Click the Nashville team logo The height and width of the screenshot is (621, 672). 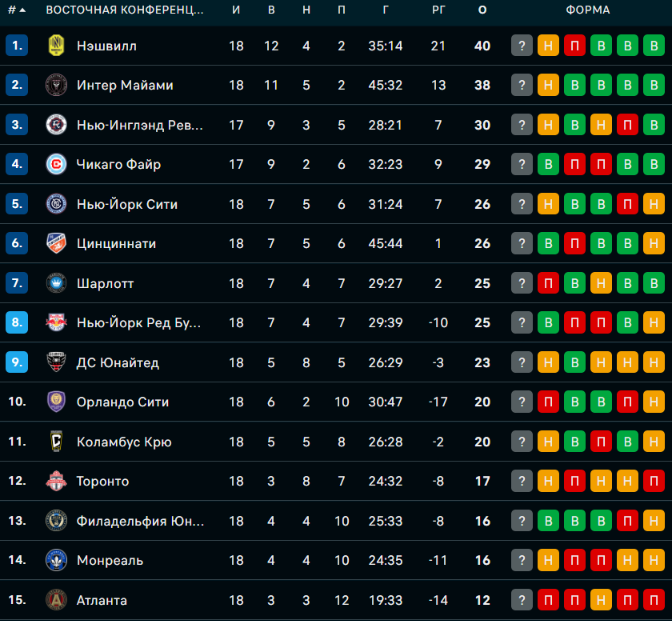(56, 45)
